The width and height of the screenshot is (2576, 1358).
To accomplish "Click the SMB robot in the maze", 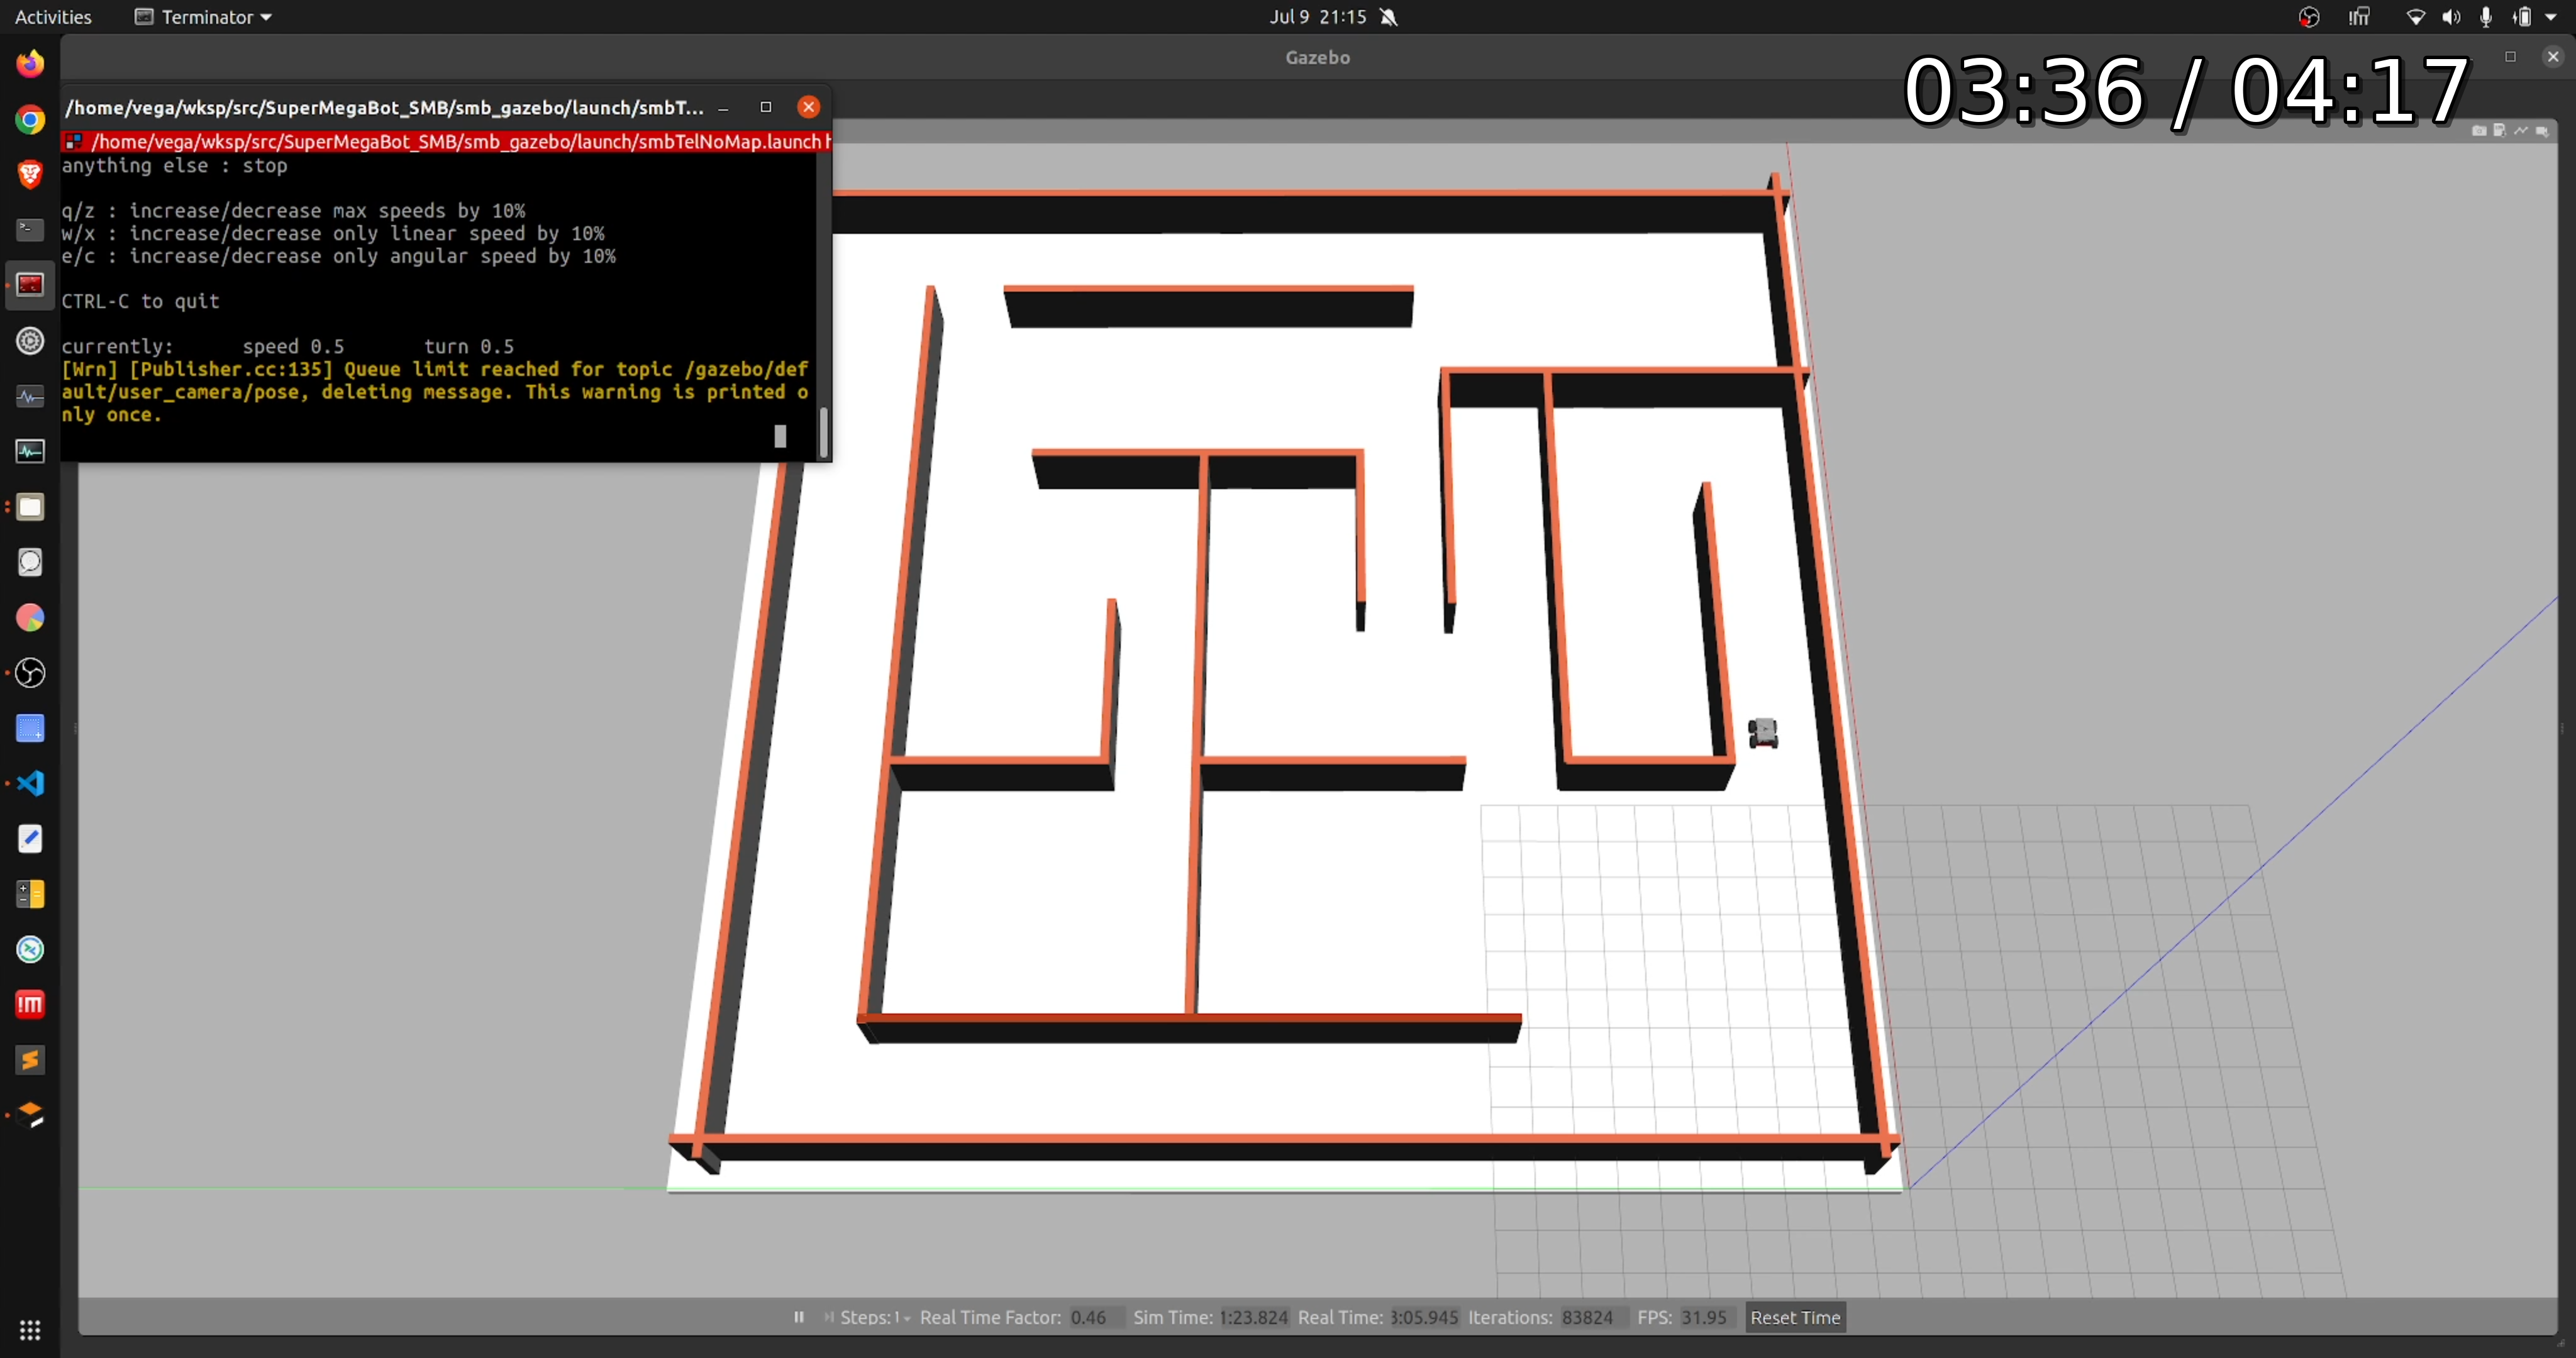I will coord(1763,733).
